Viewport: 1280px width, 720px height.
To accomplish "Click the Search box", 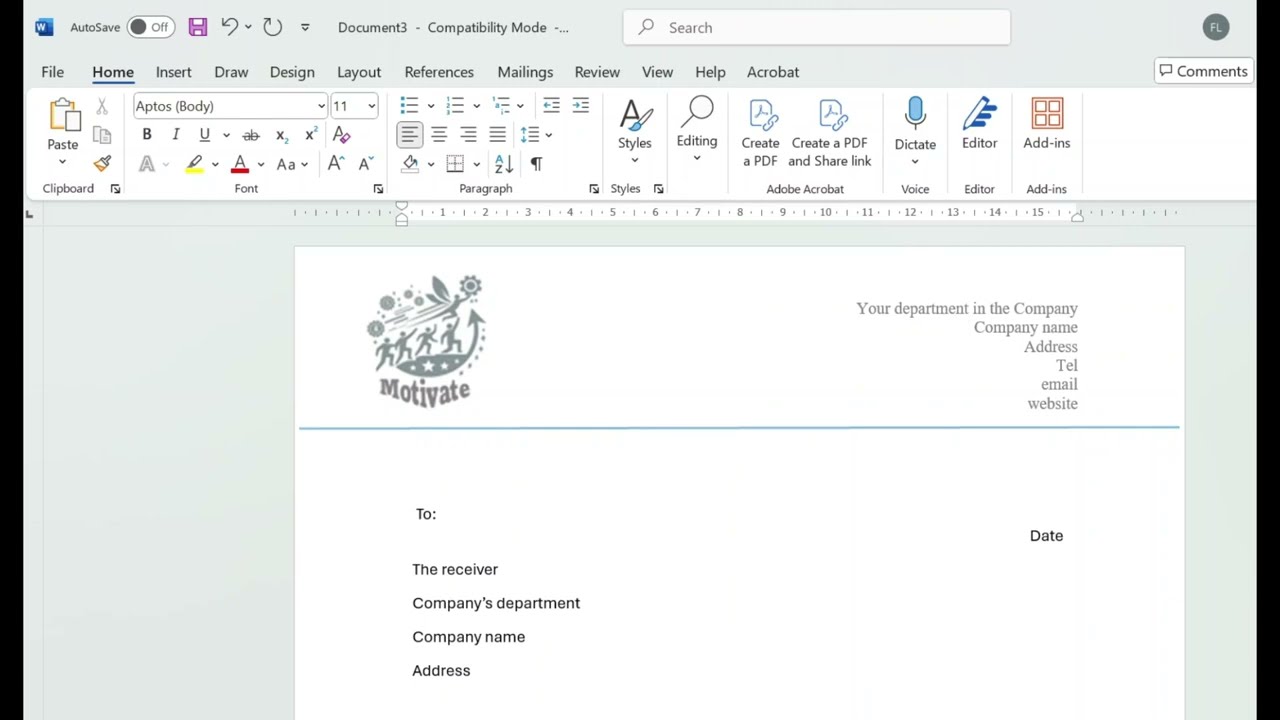I will pos(817,27).
